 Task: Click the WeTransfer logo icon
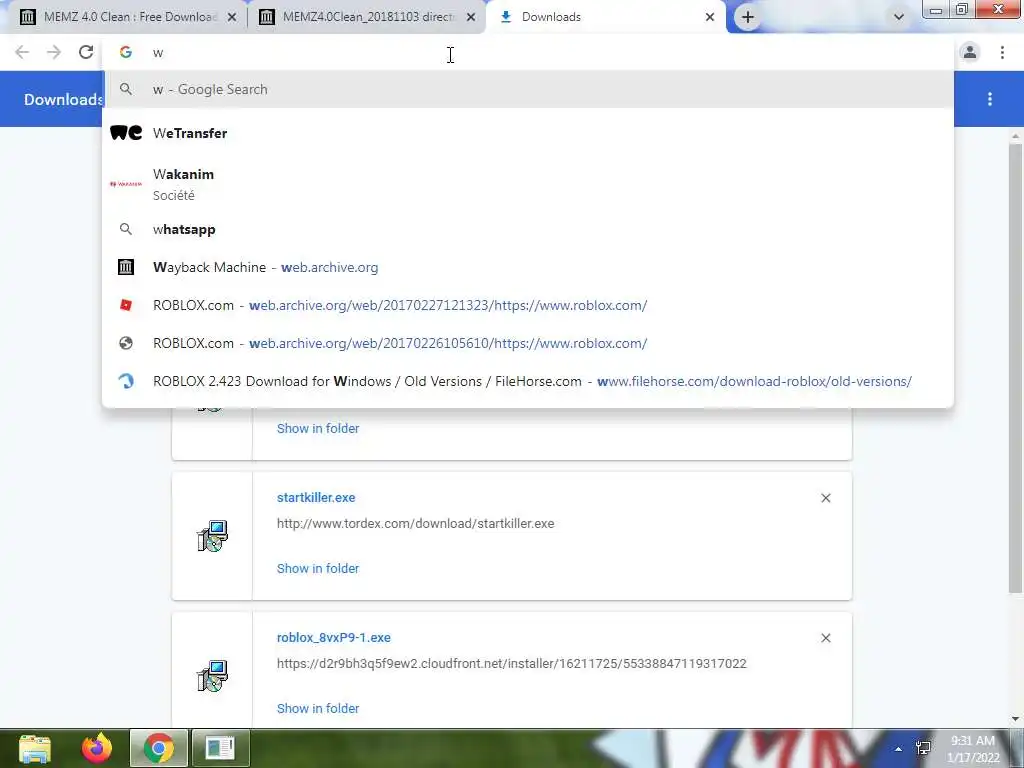126,133
